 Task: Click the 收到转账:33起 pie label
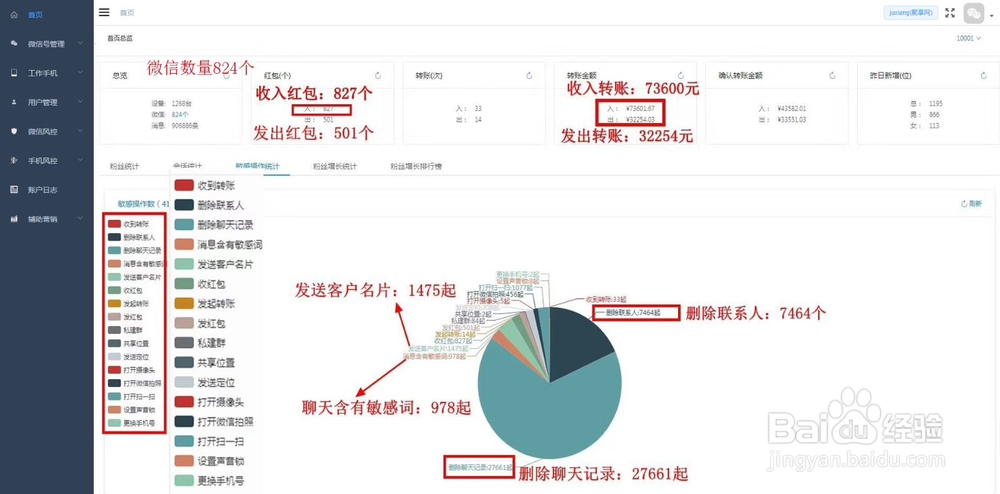[x=606, y=299]
